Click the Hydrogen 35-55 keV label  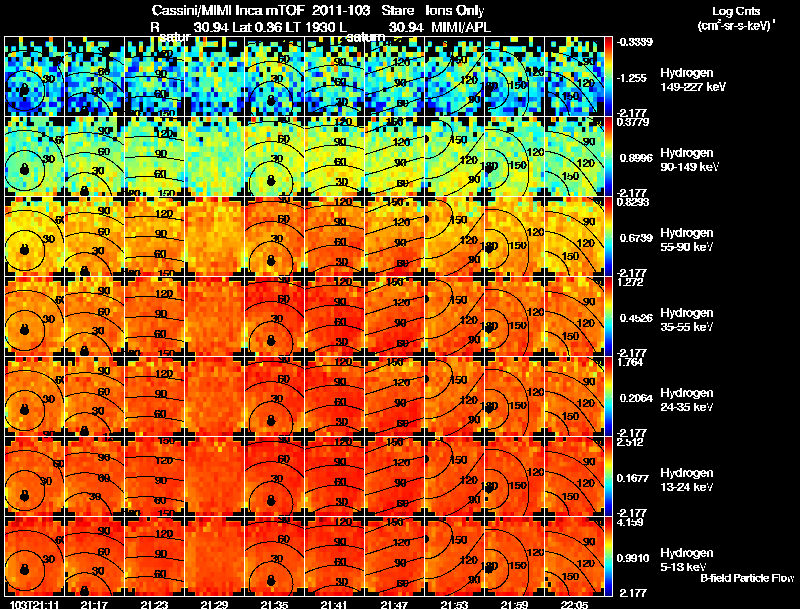click(687, 320)
